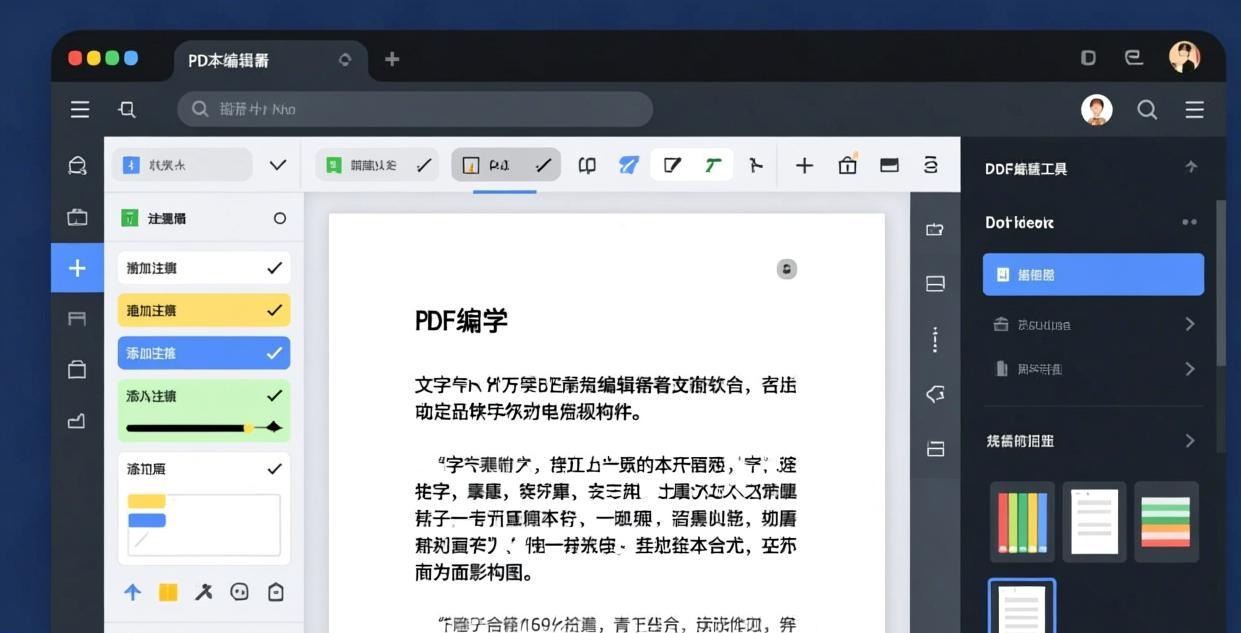Click the tag icon in the right vertical strip
Viewport: 1241px width, 633px height.
click(x=935, y=394)
